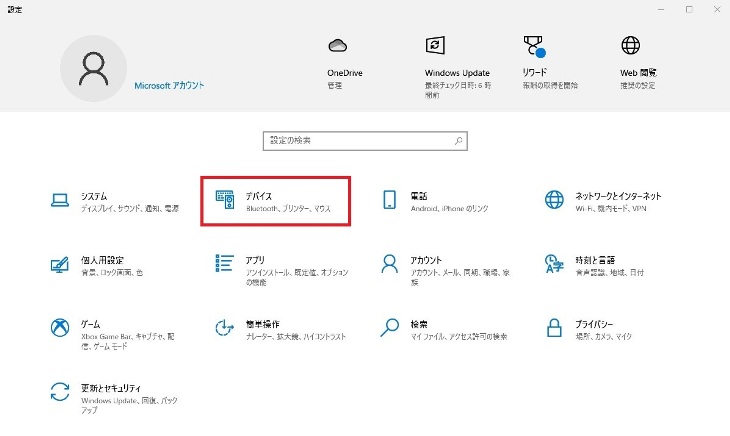Click the リワード label text
This screenshot has width=730, height=436.
coord(534,73)
